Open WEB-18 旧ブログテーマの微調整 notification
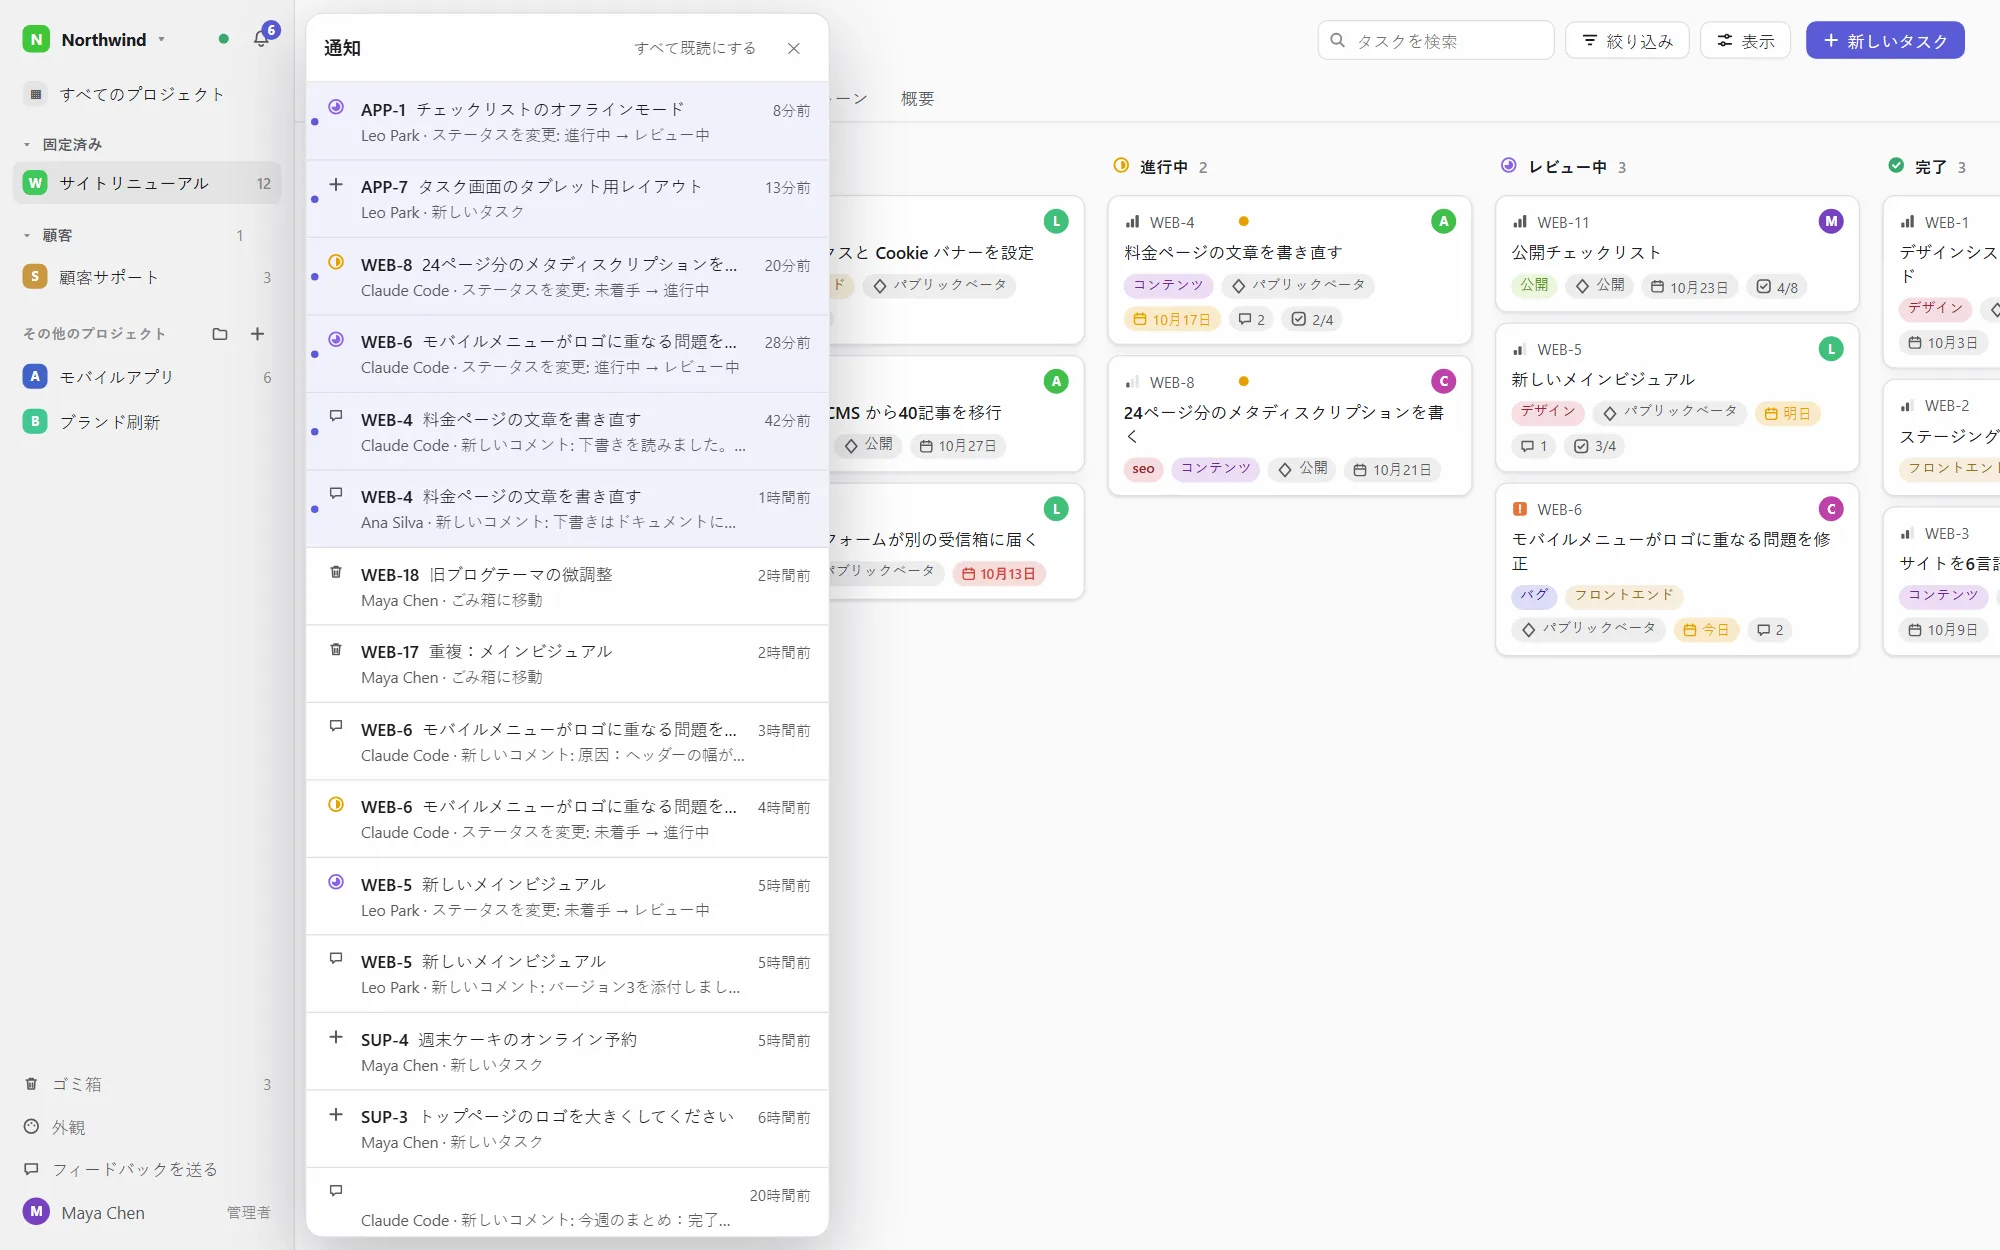 (567, 587)
